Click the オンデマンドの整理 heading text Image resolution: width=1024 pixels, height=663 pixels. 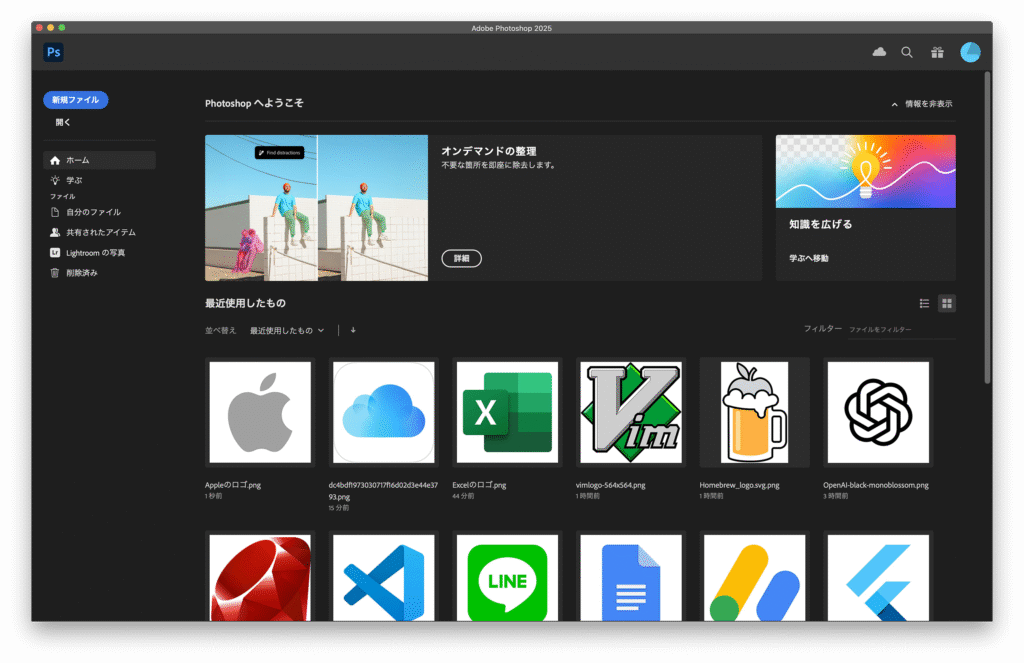(x=489, y=151)
